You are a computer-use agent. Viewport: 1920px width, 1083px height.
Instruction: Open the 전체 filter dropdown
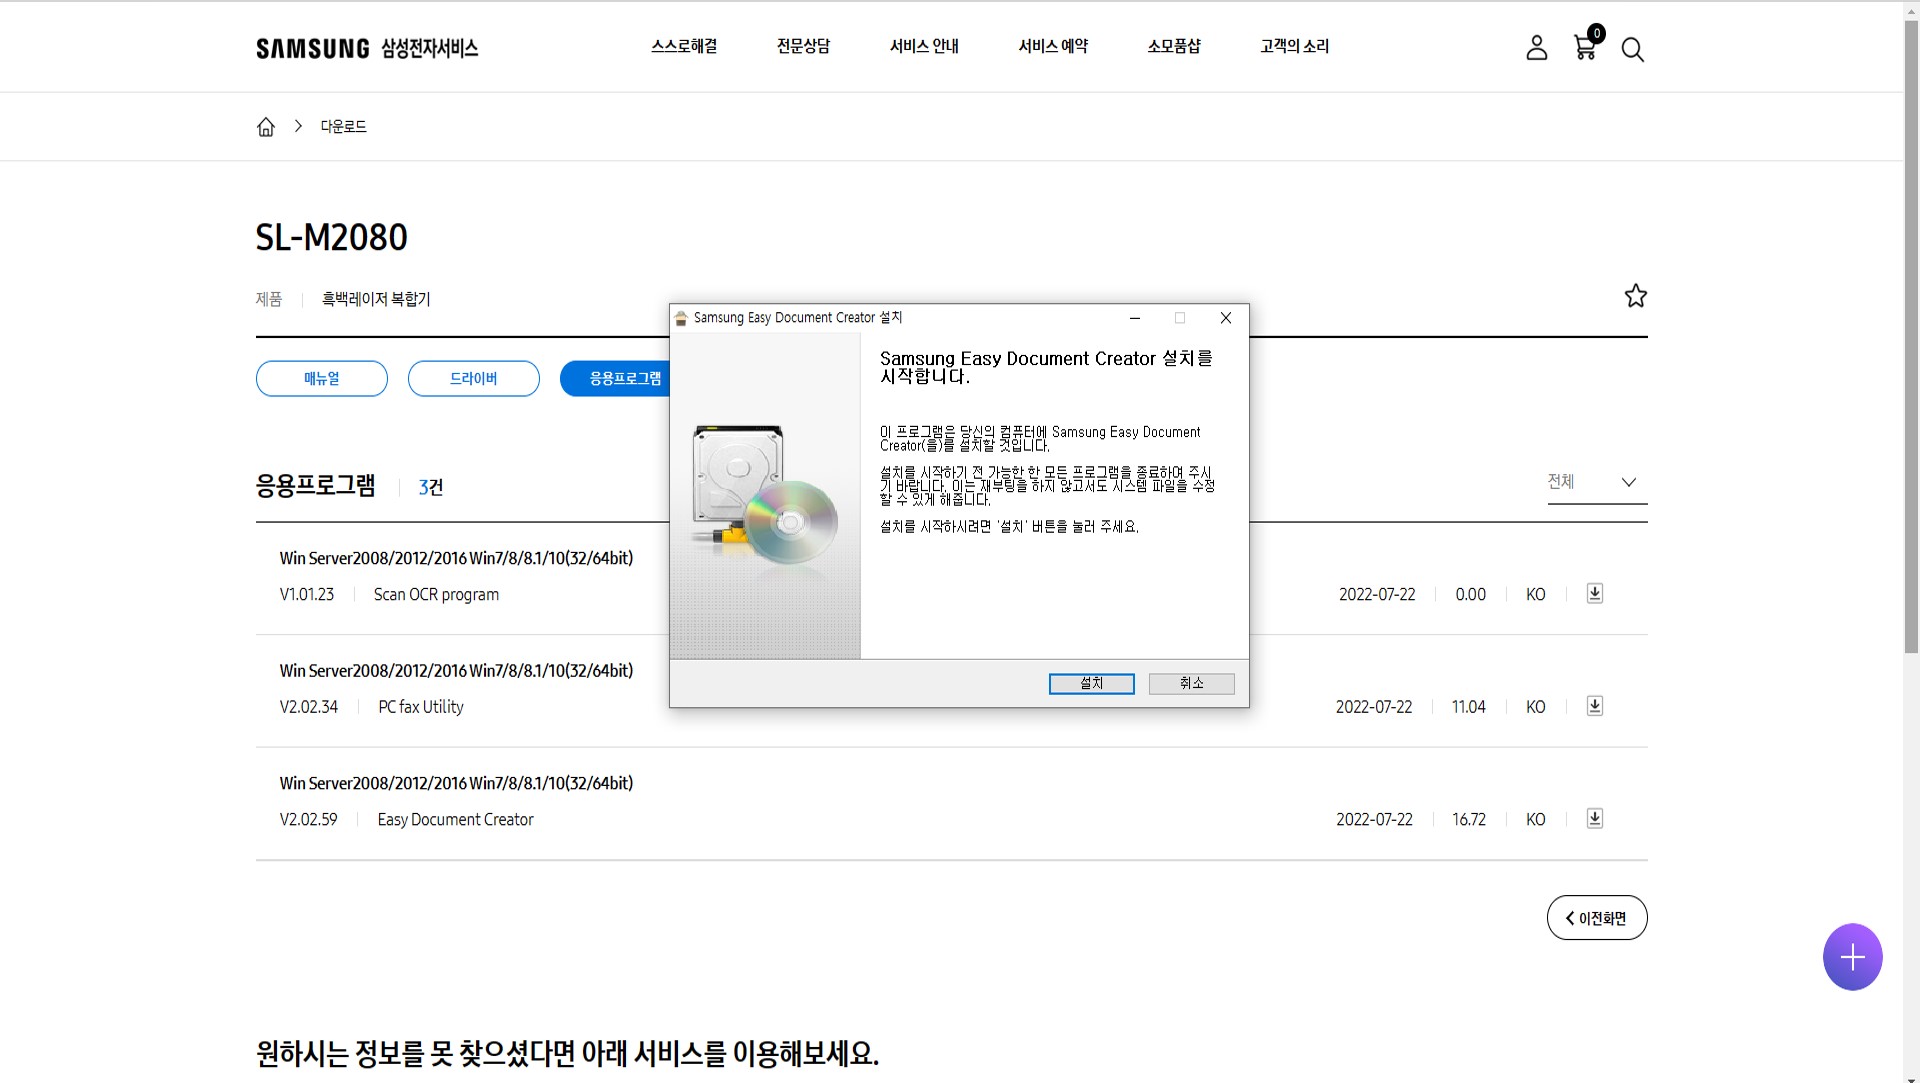[1595, 482]
